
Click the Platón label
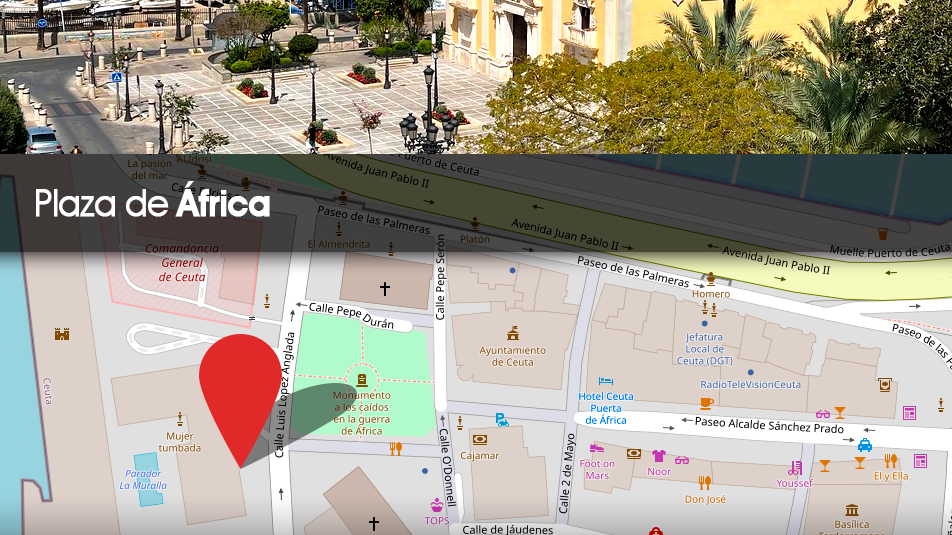[475, 239]
